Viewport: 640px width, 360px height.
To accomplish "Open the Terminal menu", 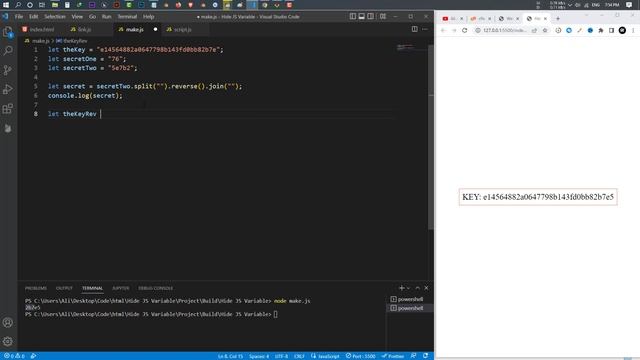I will (127, 17).
